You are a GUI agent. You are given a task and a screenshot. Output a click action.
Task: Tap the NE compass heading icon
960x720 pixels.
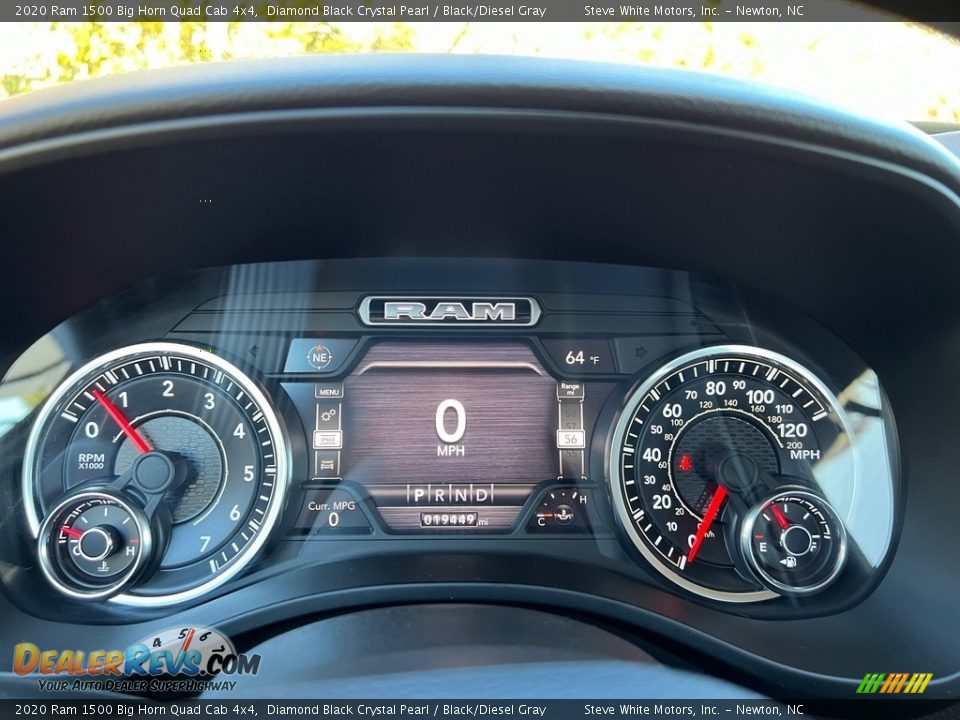click(320, 356)
